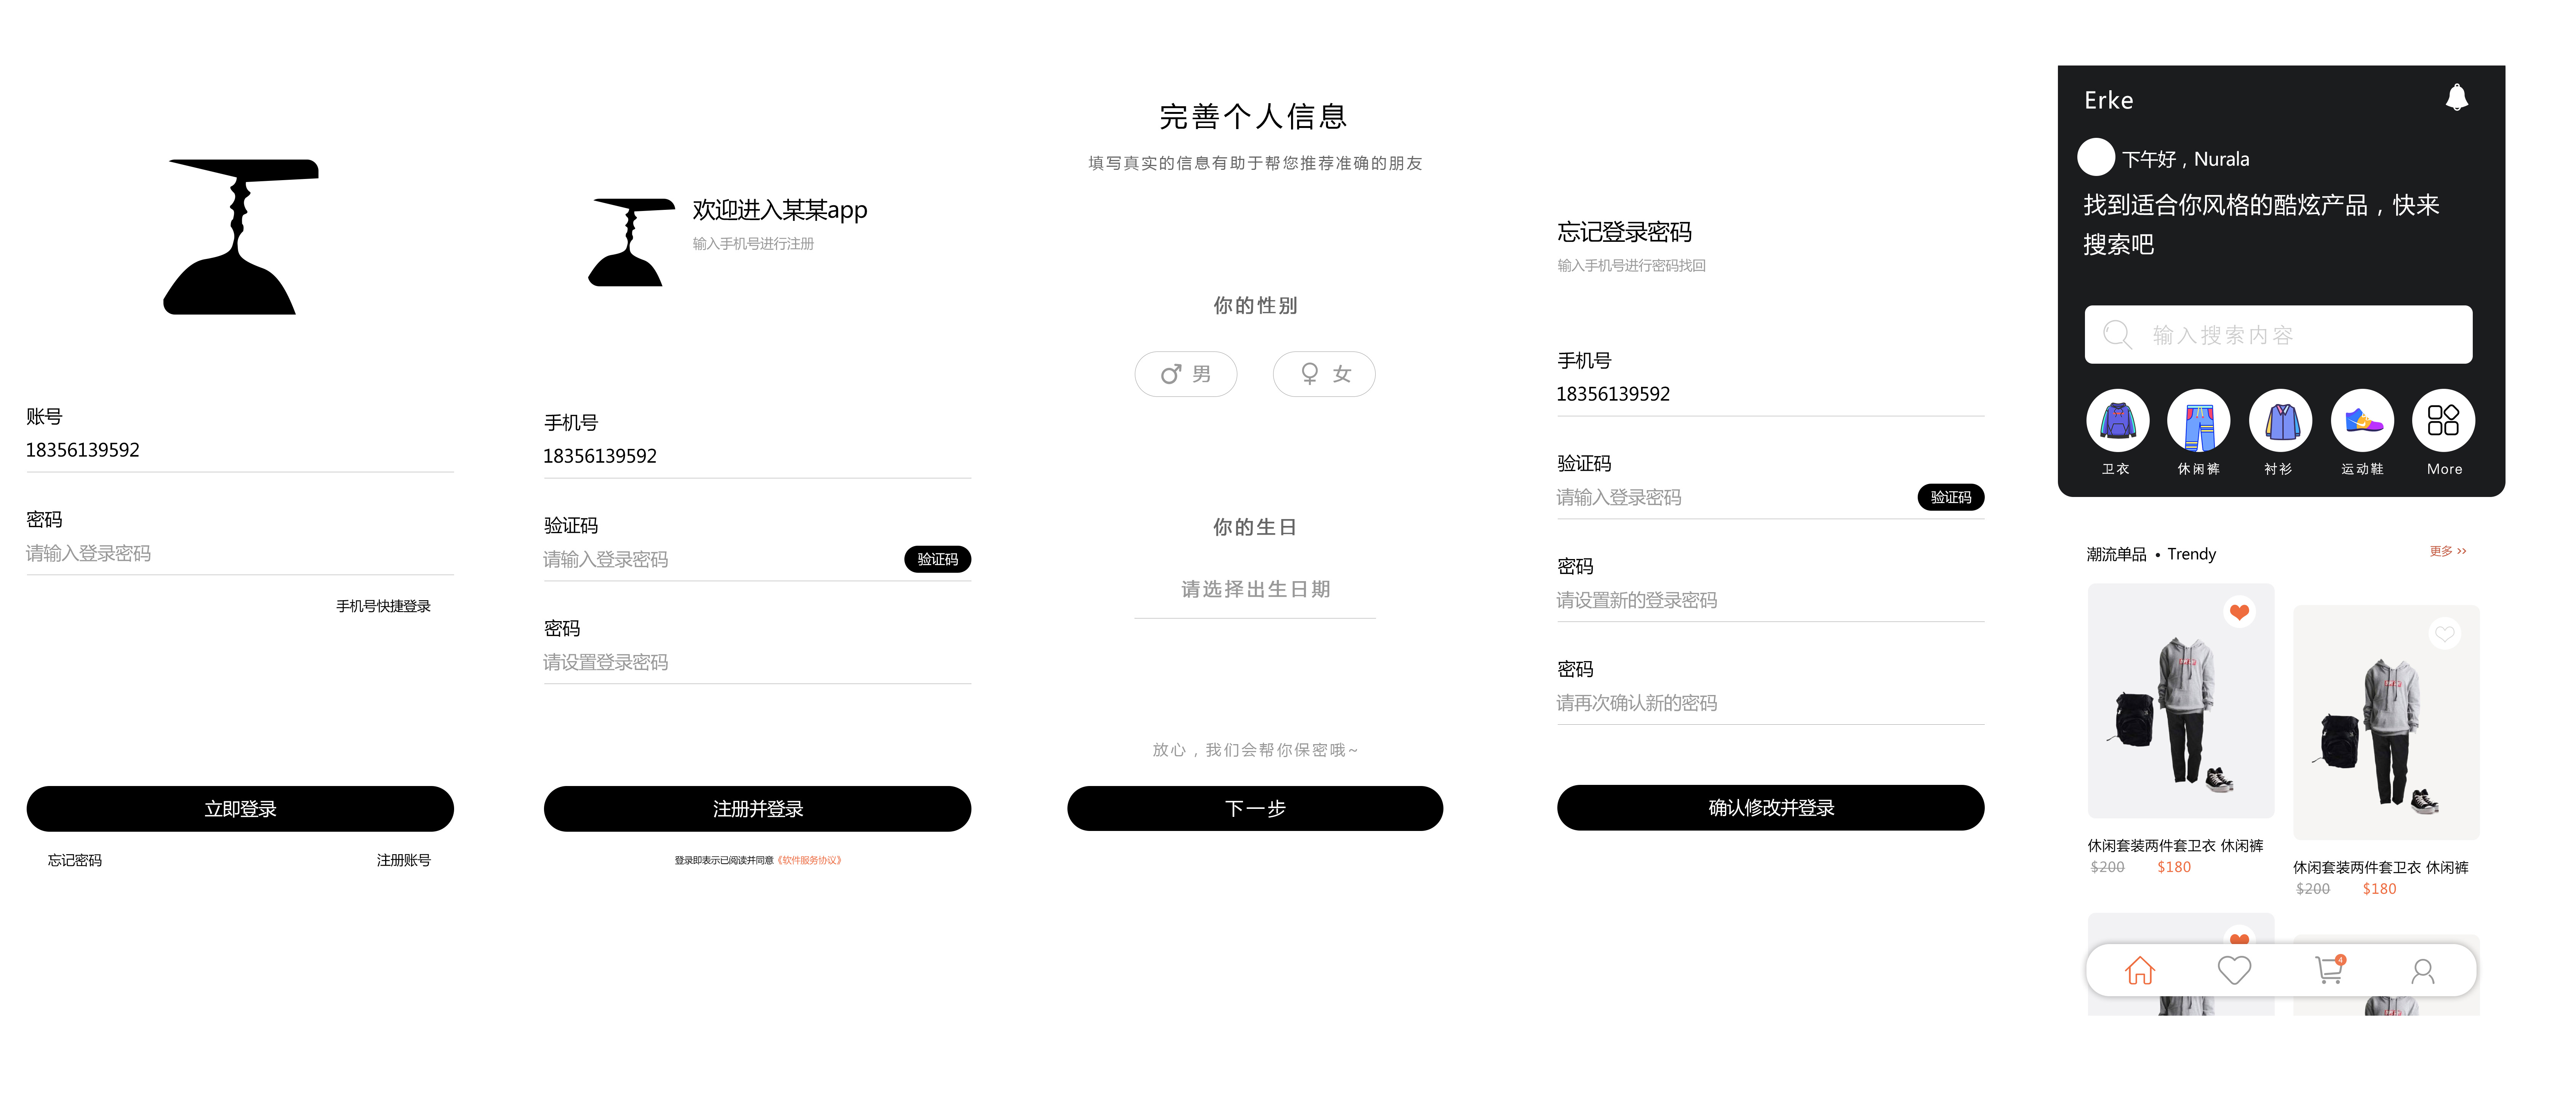Click the notification bell icon on Erke homepage
Image resolution: width=2576 pixels, height=1112 pixels.
2458,97
